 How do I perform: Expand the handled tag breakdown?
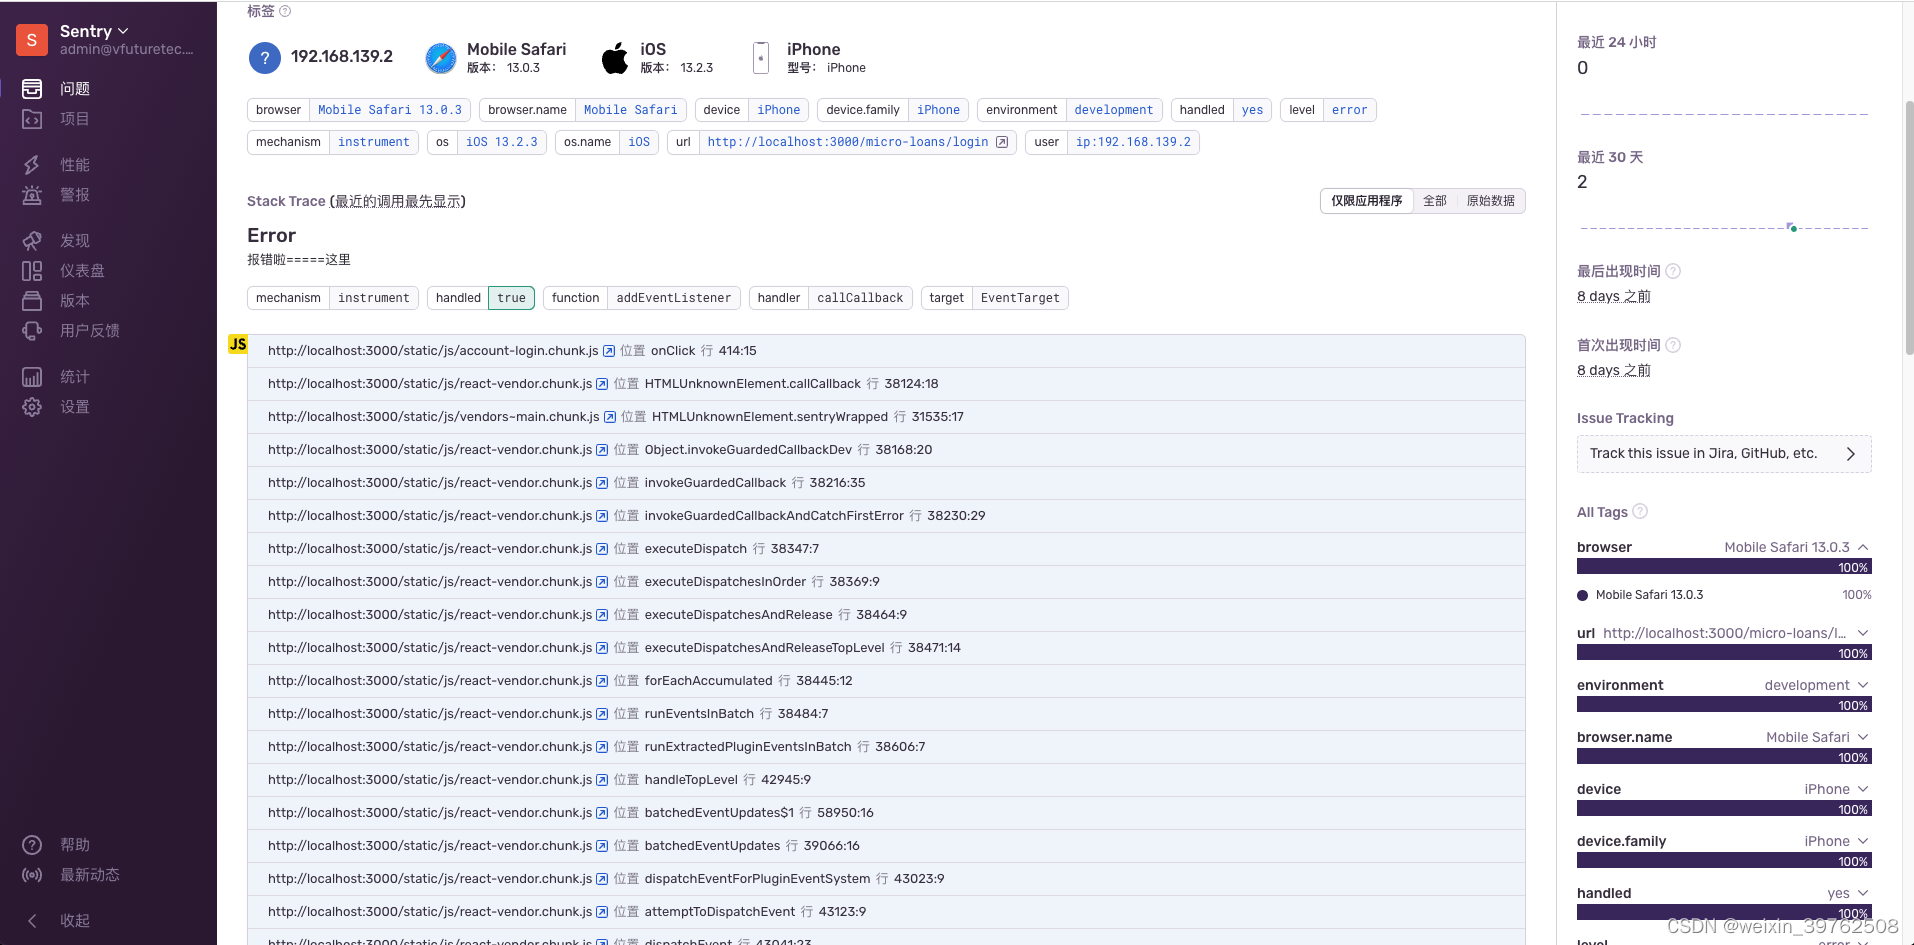pyautogui.click(x=1863, y=893)
